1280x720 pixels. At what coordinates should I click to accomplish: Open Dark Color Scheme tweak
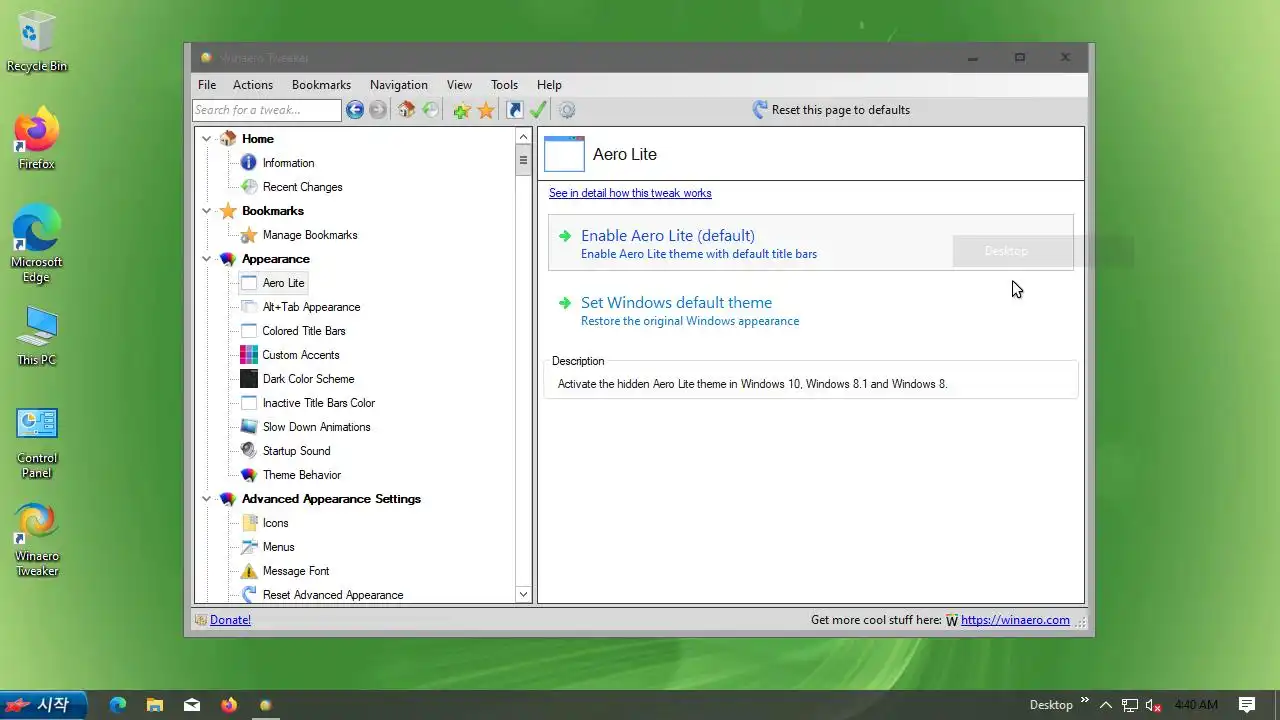pyautogui.click(x=308, y=379)
